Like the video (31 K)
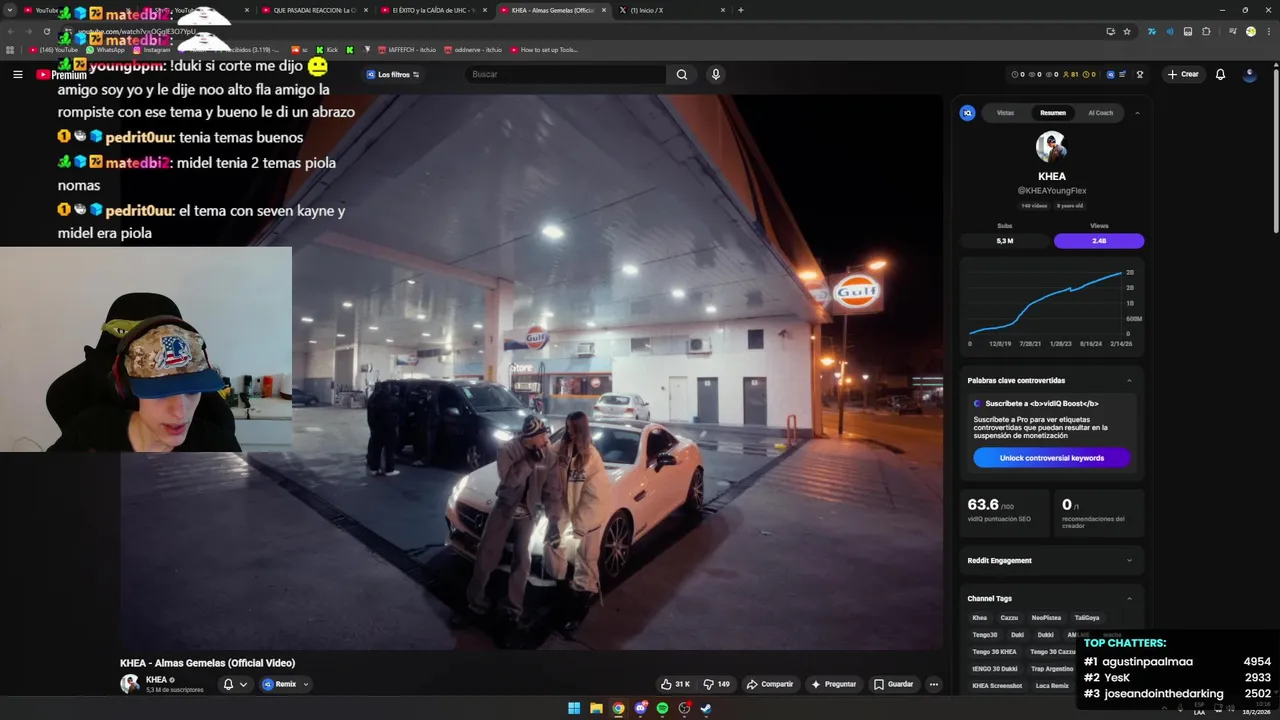Screen dimensions: 1280x720 pos(675,684)
